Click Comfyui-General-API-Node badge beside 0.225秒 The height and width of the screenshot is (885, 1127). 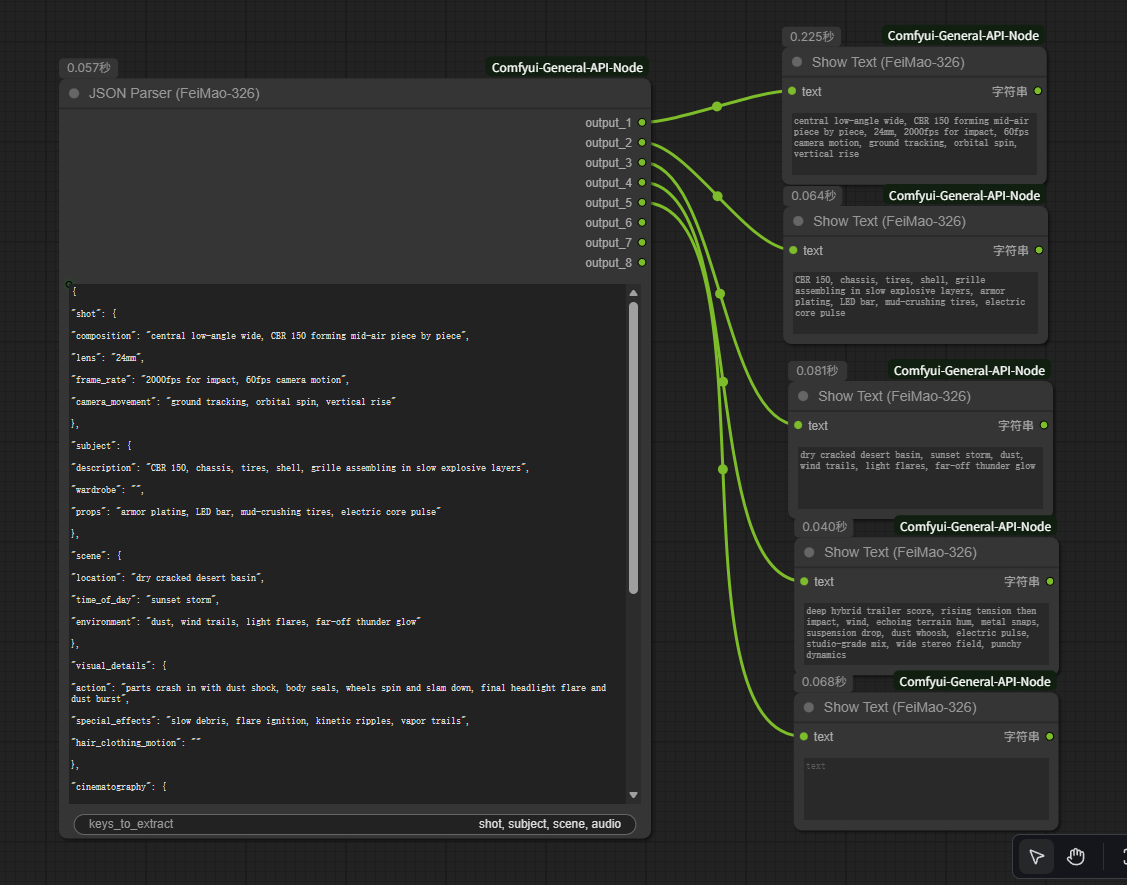point(963,36)
